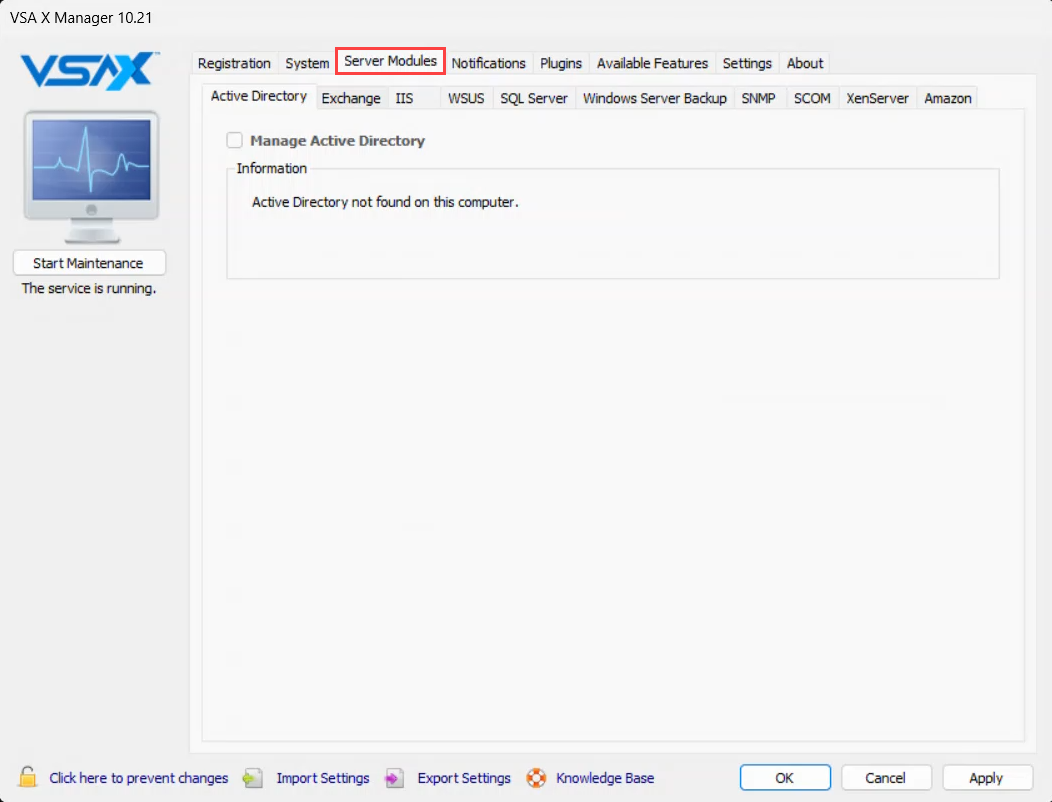Image resolution: width=1052 pixels, height=802 pixels.
Task: Open the Registration tab
Action: click(234, 63)
